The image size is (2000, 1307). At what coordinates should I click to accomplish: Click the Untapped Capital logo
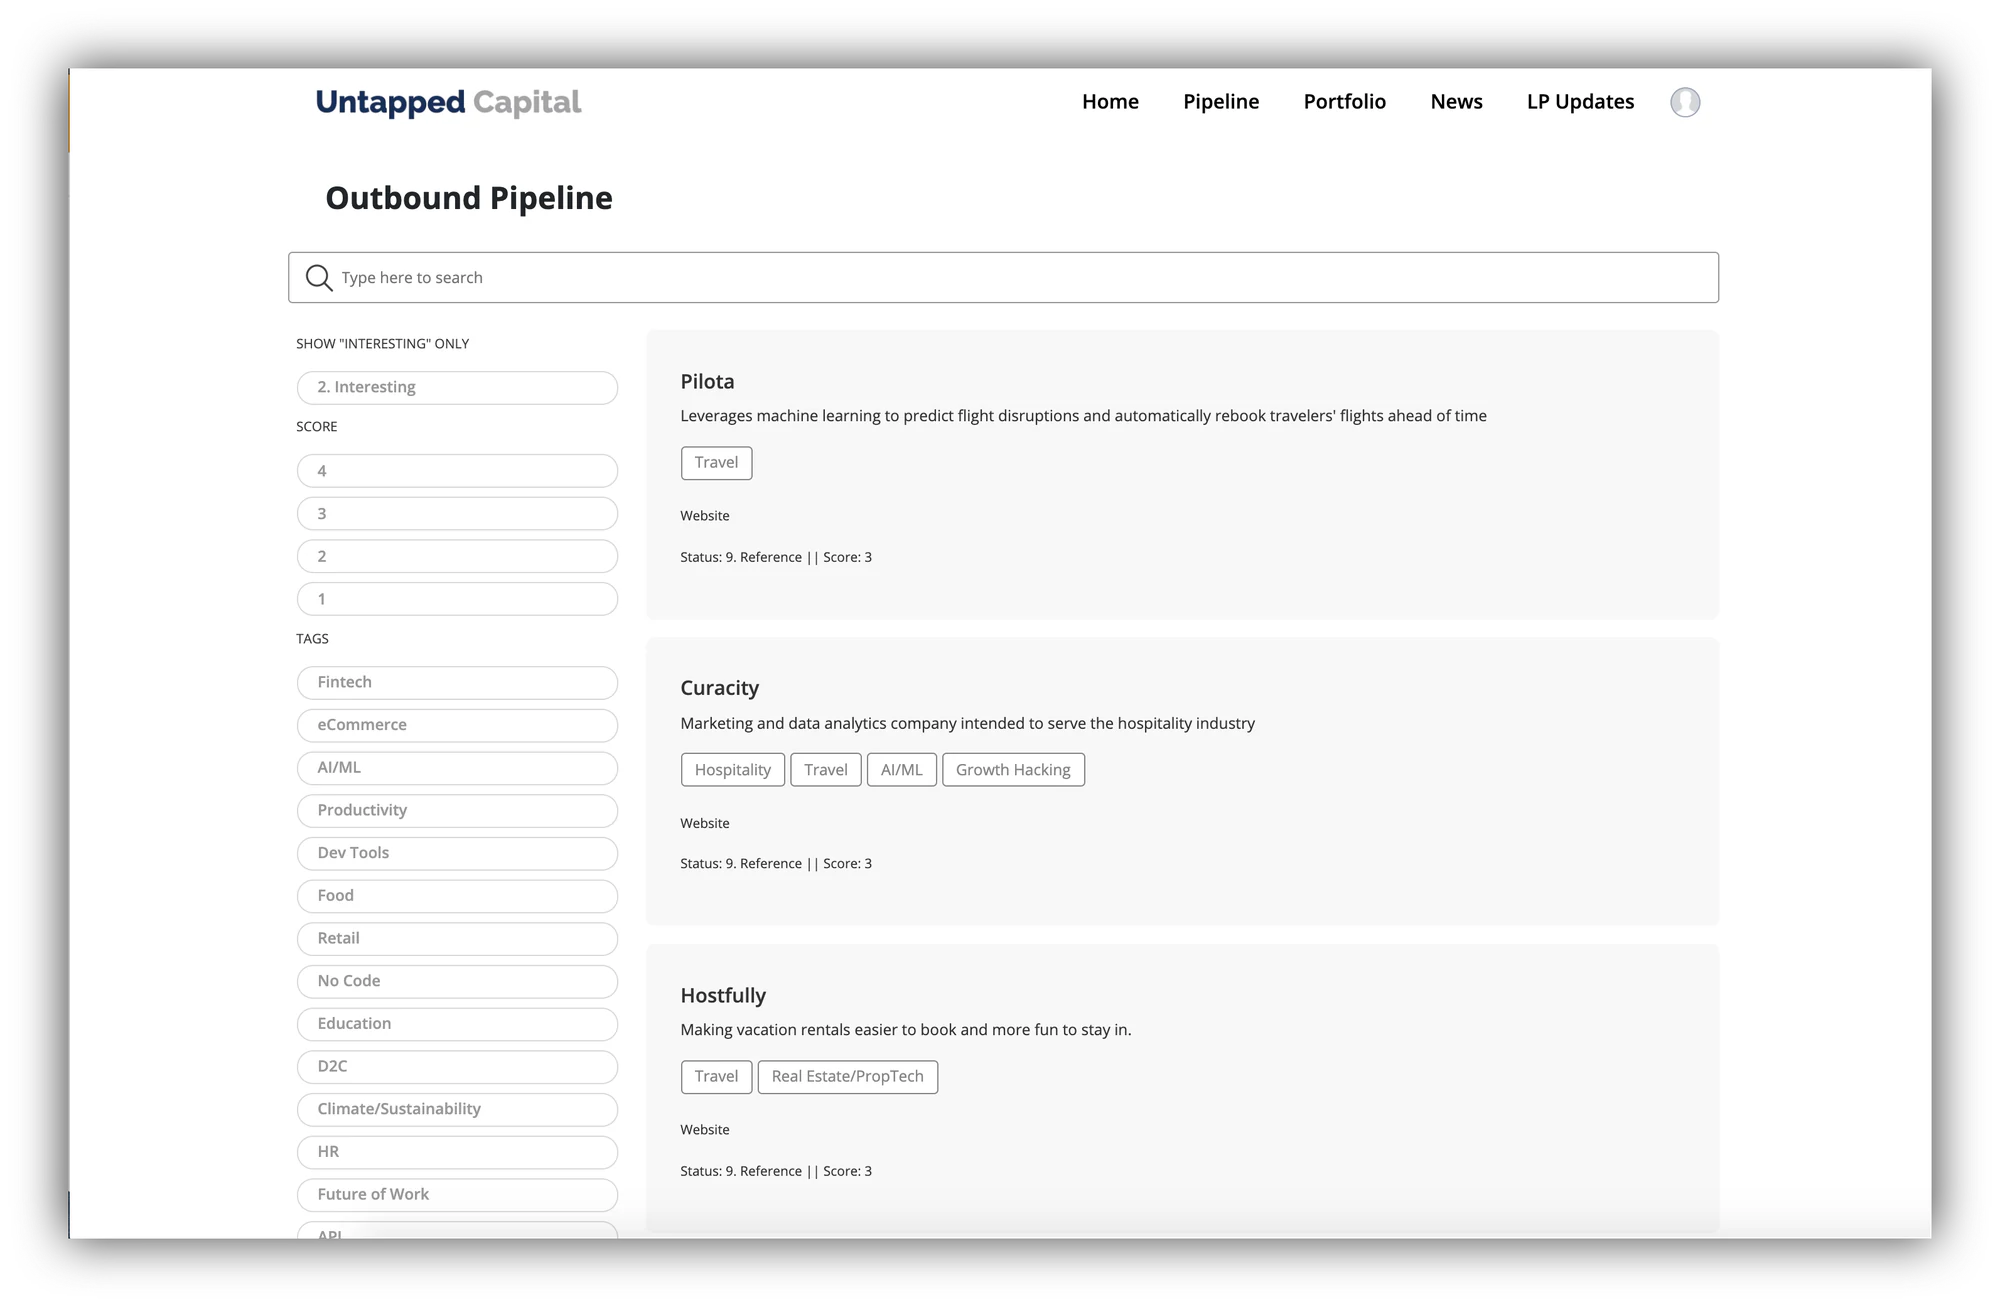448,102
